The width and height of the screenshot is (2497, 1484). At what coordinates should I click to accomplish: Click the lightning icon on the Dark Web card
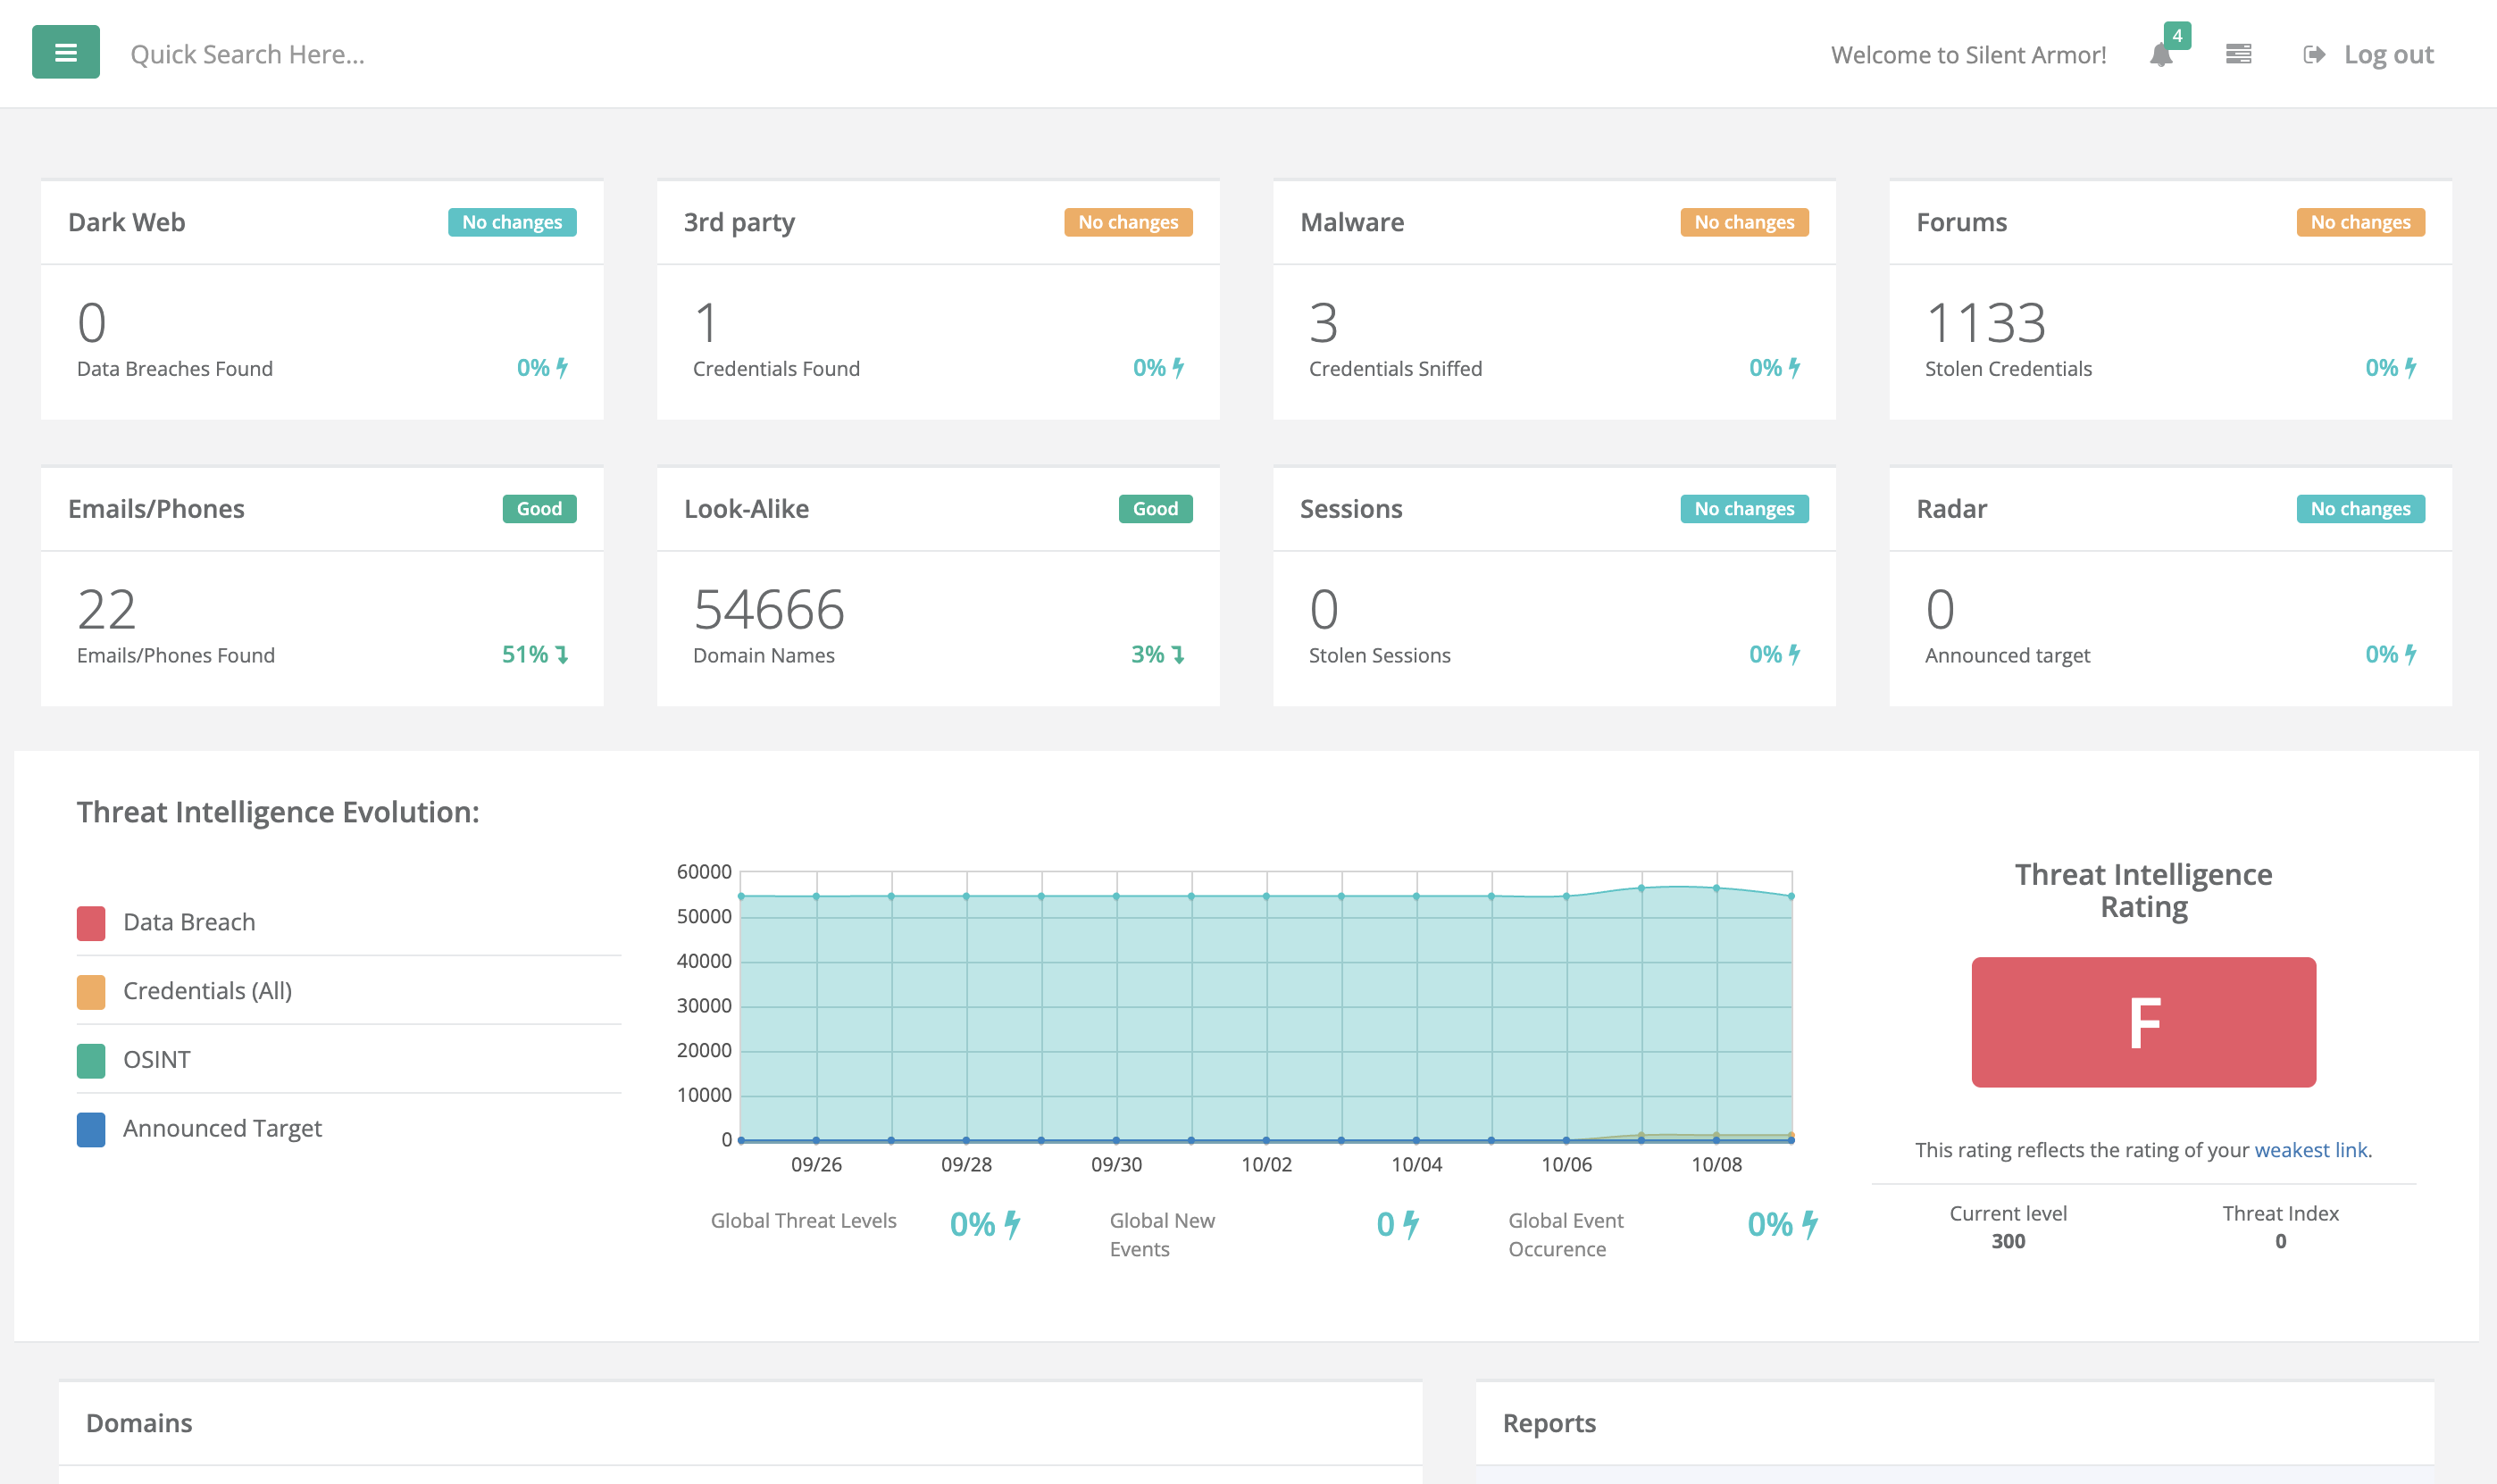[563, 368]
